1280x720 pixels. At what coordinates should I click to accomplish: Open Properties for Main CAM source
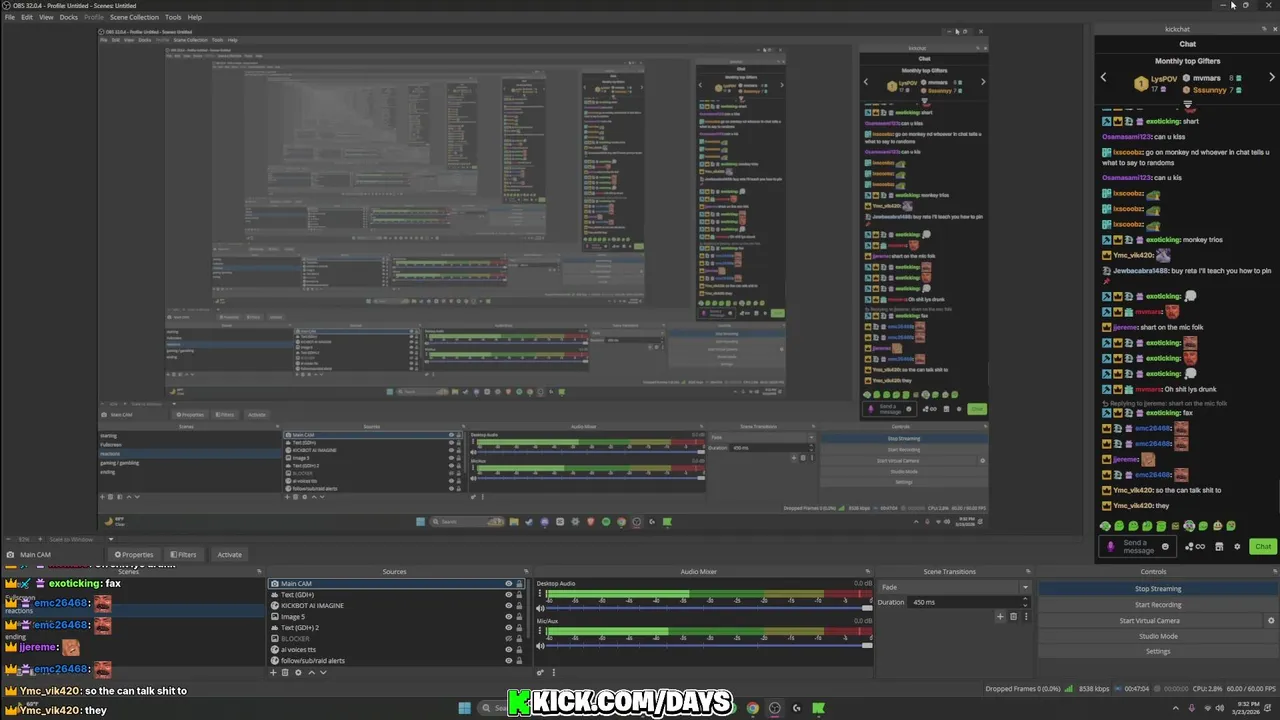coord(134,554)
